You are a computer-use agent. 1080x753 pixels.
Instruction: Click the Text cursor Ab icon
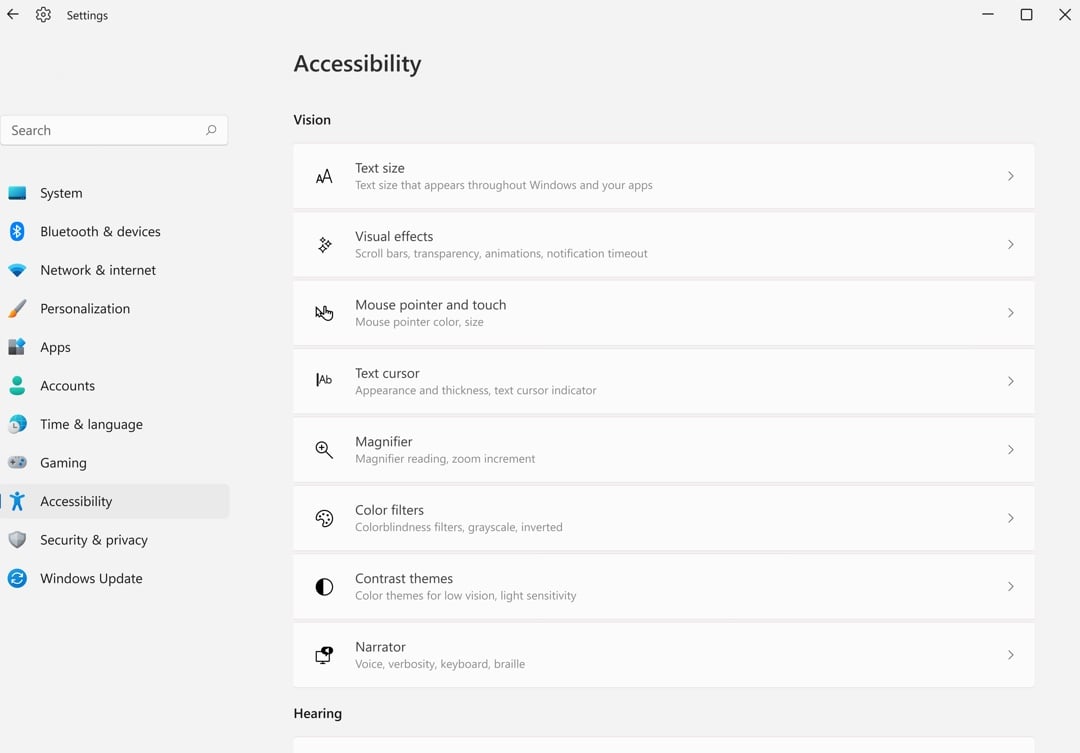point(324,381)
